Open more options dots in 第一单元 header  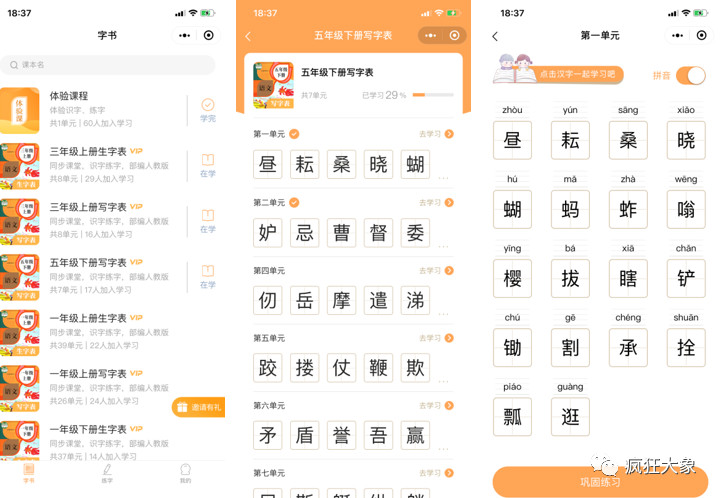(677, 35)
